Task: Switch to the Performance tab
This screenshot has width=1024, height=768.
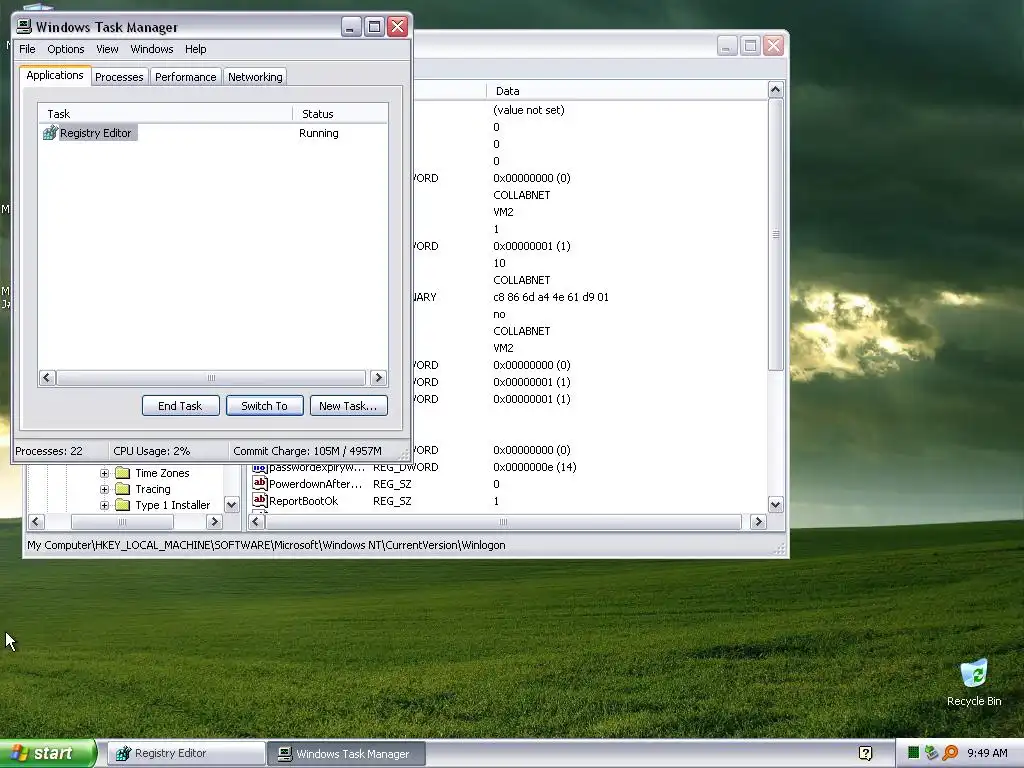Action: pyautogui.click(x=185, y=77)
